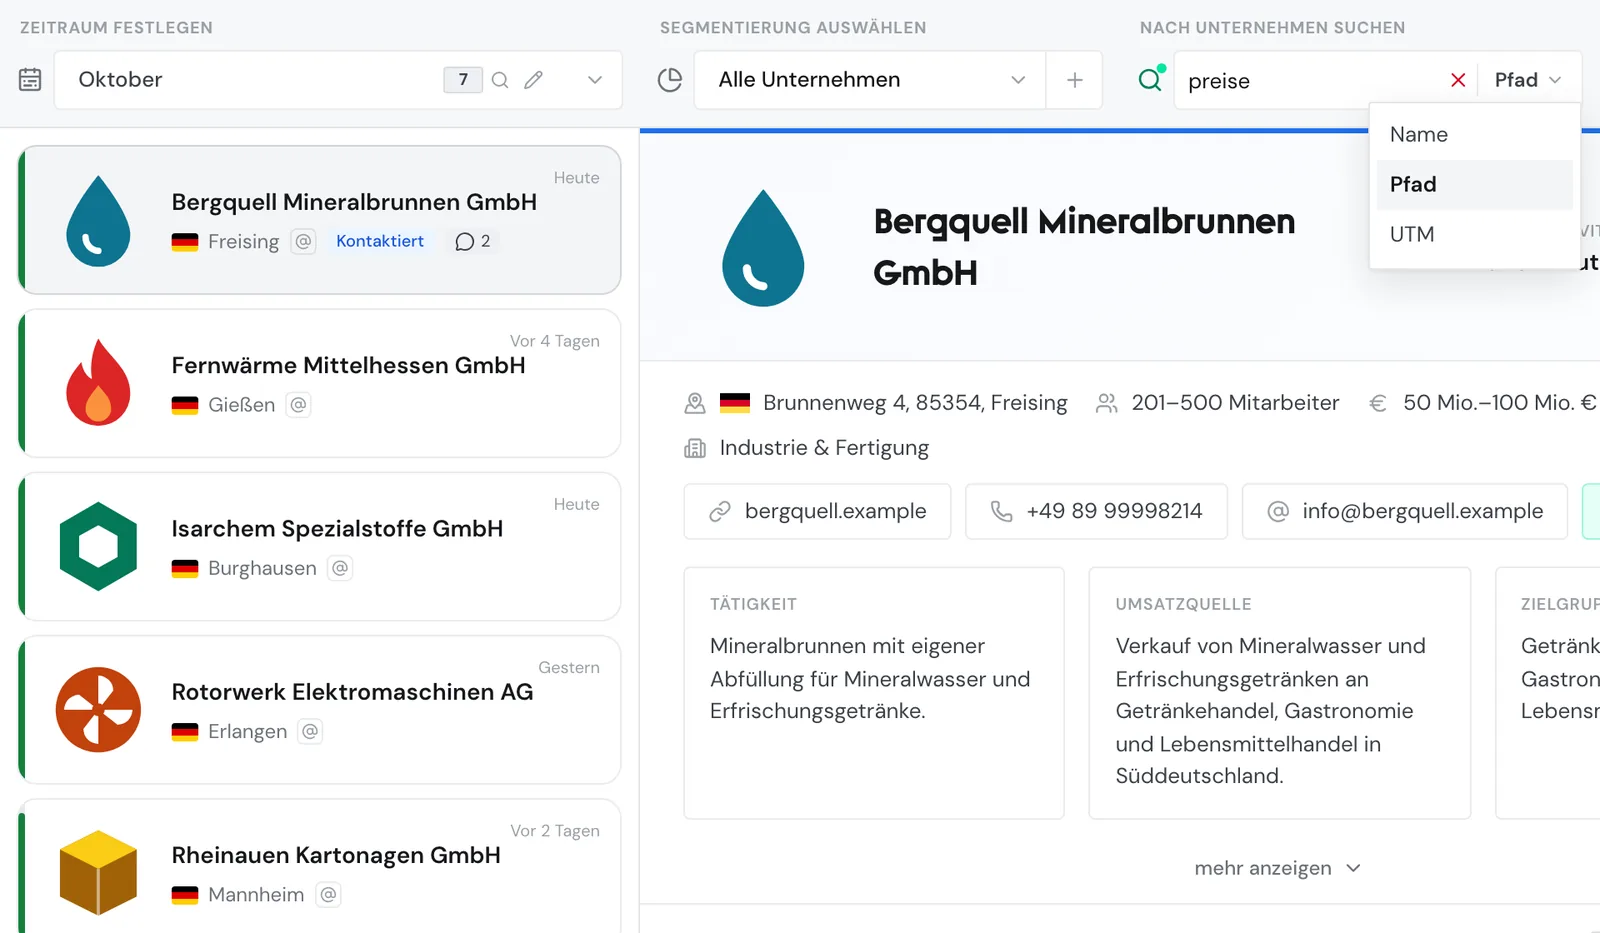Open the Alle Unternehmen dropdown
Screen dimensions: 1600x933
tap(870, 80)
